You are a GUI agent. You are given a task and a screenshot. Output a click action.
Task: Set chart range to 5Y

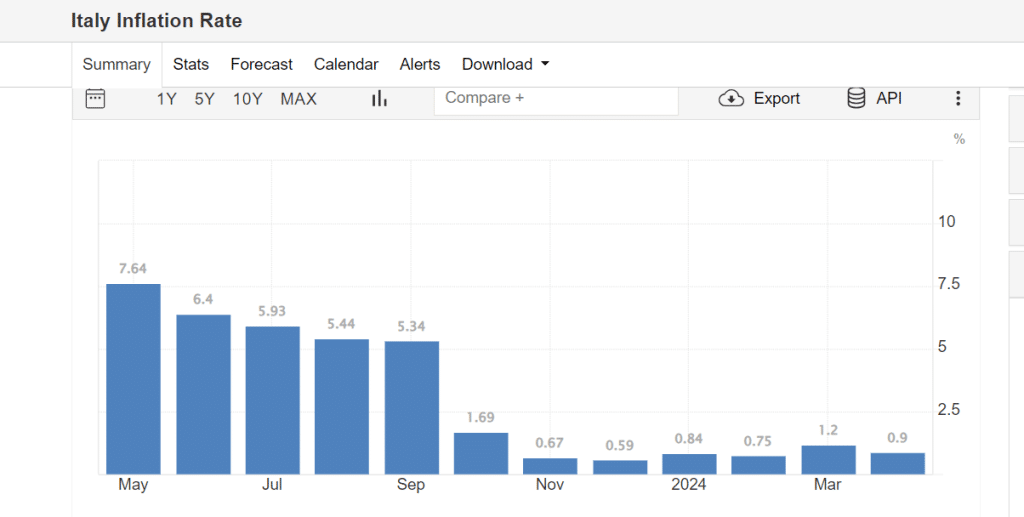pyautogui.click(x=204, y=98)
